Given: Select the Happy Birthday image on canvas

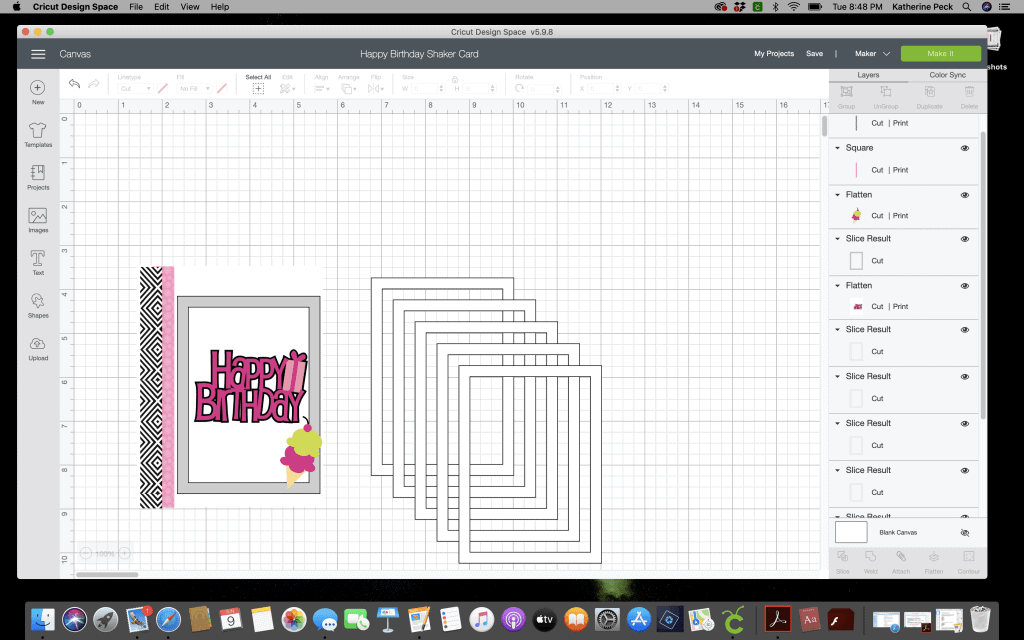Looking at the screenshot, I should coord(251,387).
